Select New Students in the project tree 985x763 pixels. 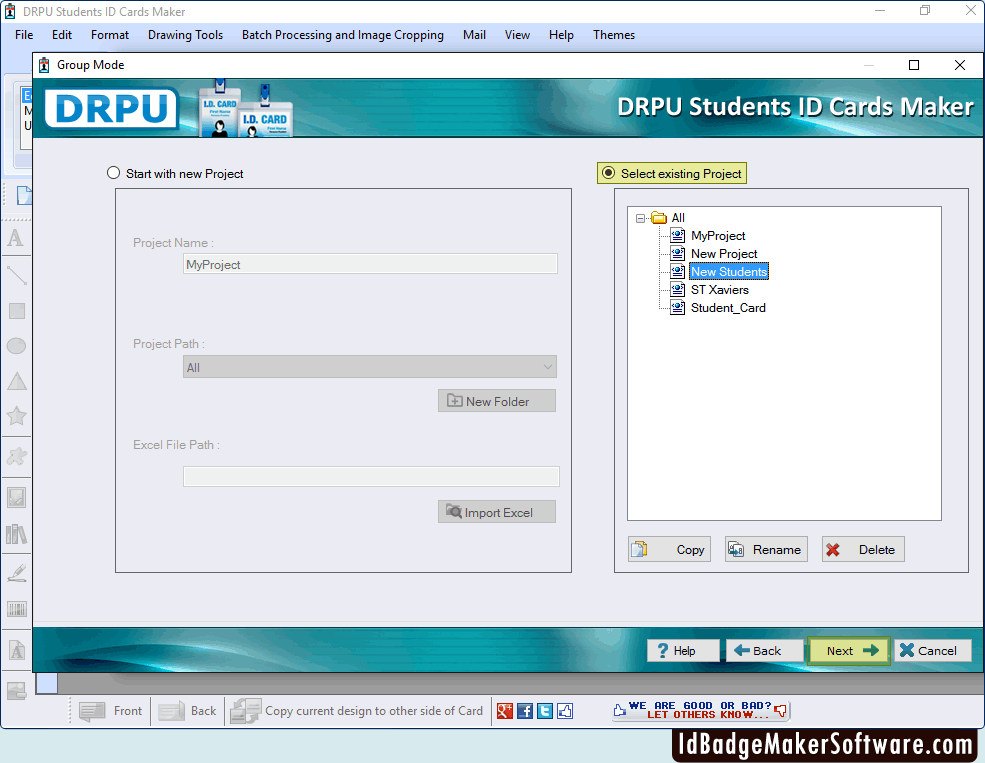click(x=729, y=271)
